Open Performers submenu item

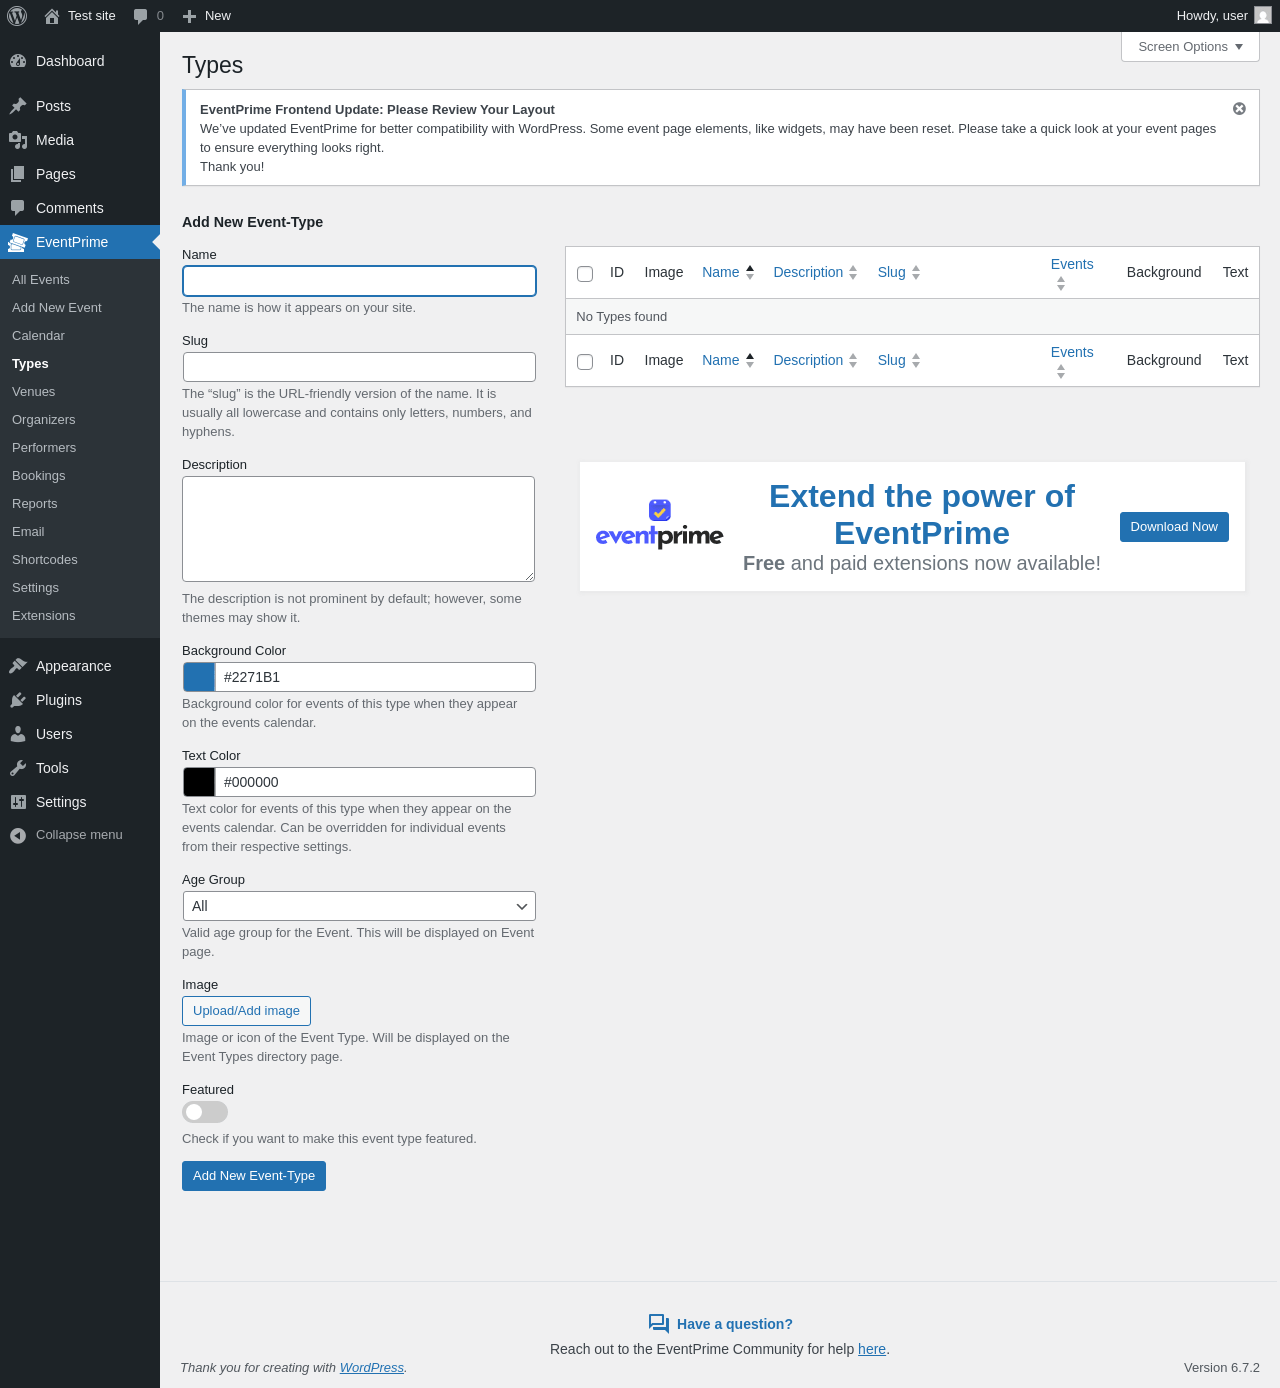point(44,448)
